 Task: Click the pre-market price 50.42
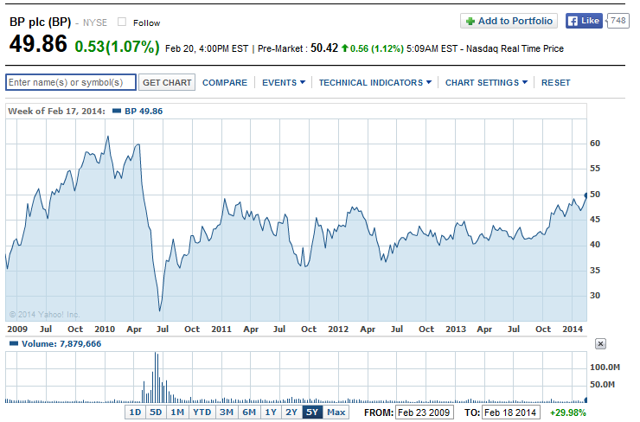(x=324, y=48)
